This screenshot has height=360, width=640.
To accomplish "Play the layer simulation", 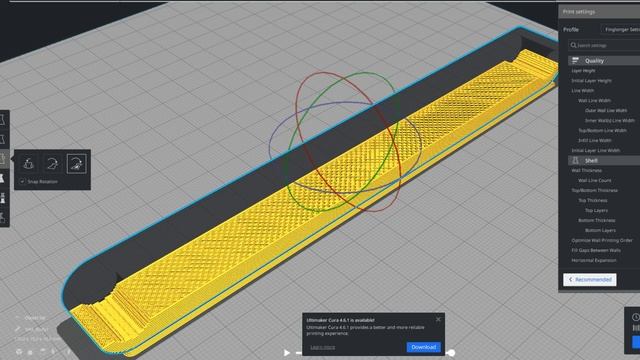I will [287, 352].
